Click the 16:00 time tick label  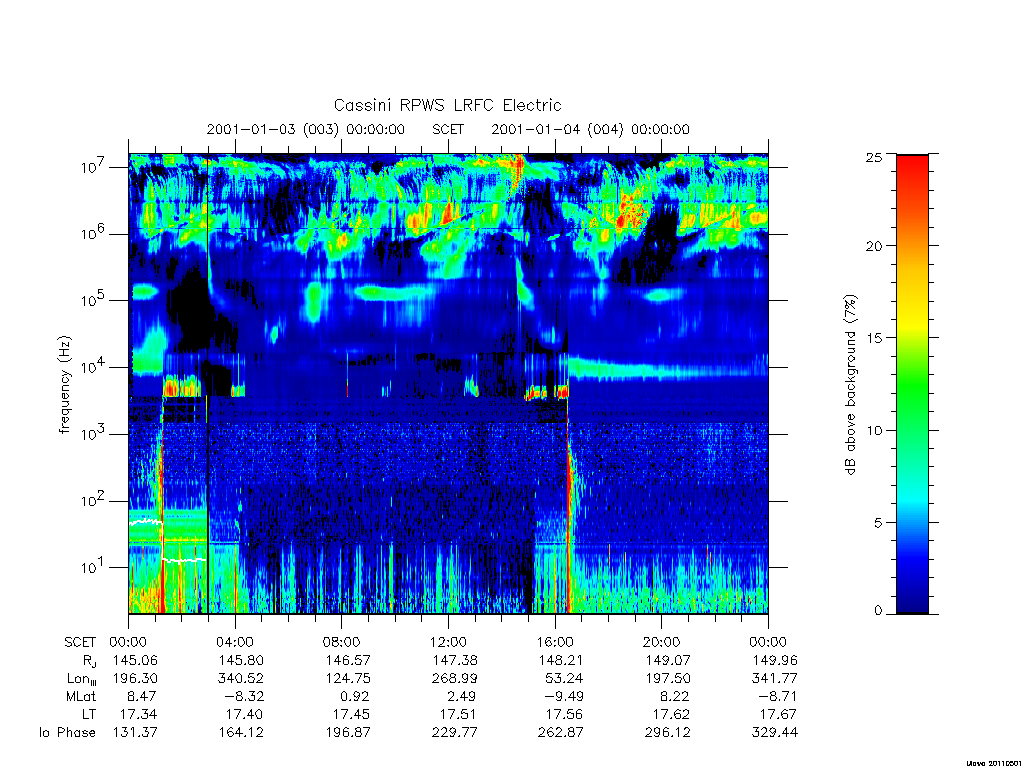[x=555, y=643]
